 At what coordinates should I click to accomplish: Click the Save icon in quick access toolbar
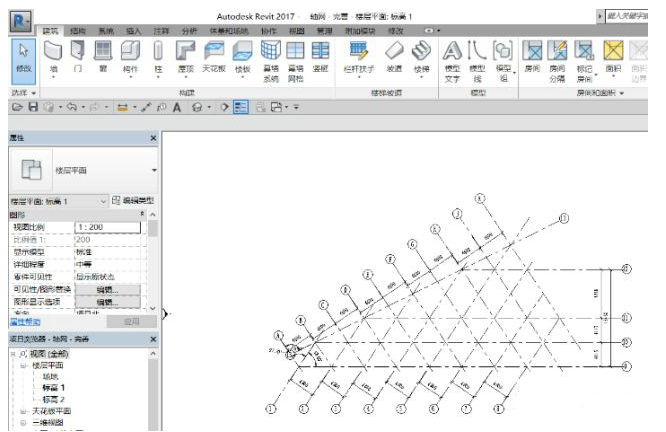coord(33,105)
